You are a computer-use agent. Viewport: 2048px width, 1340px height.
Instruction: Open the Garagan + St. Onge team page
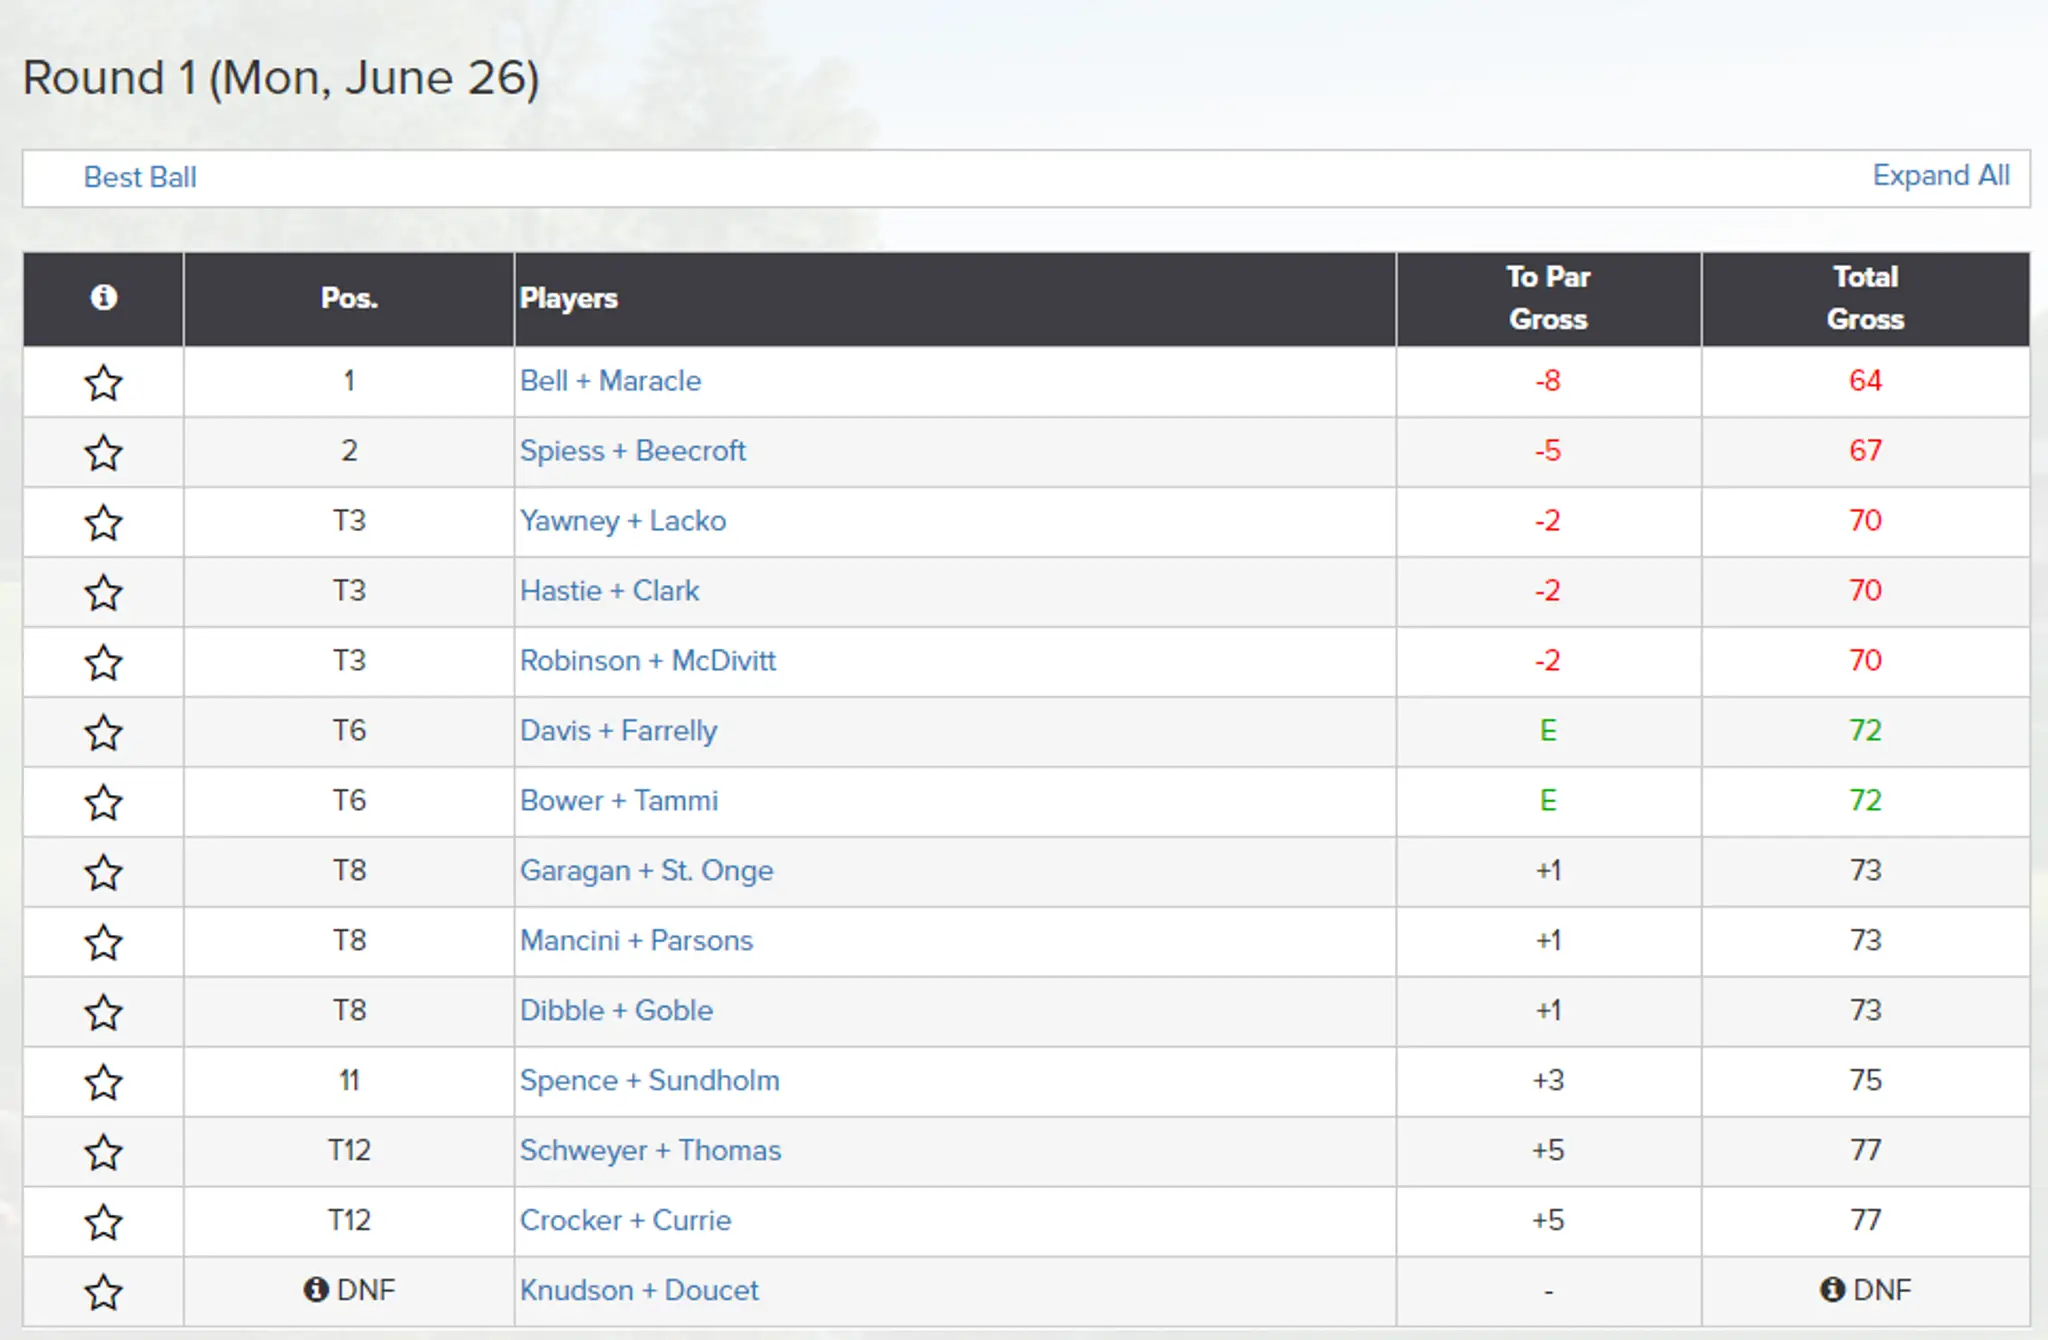click(647, 870)
